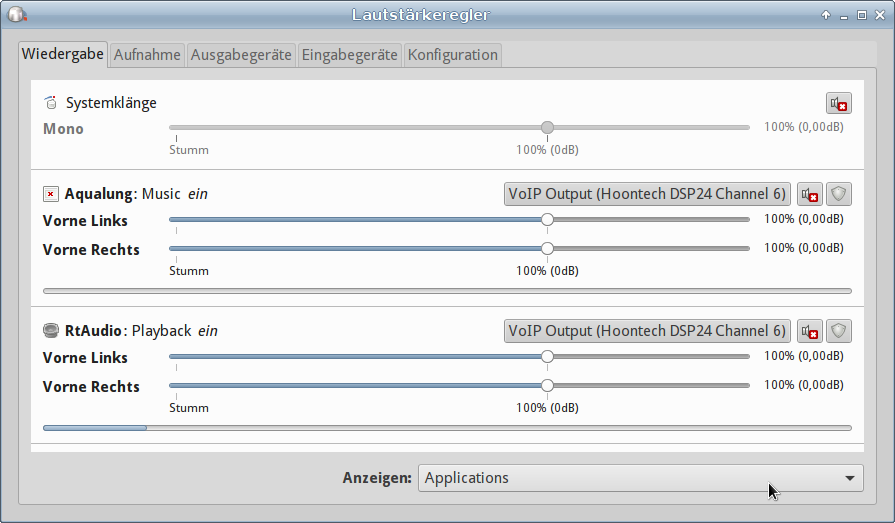Mute the Aqualung Music stream
The height and width of the screenshot is (523, 895).
click(810, 194)
